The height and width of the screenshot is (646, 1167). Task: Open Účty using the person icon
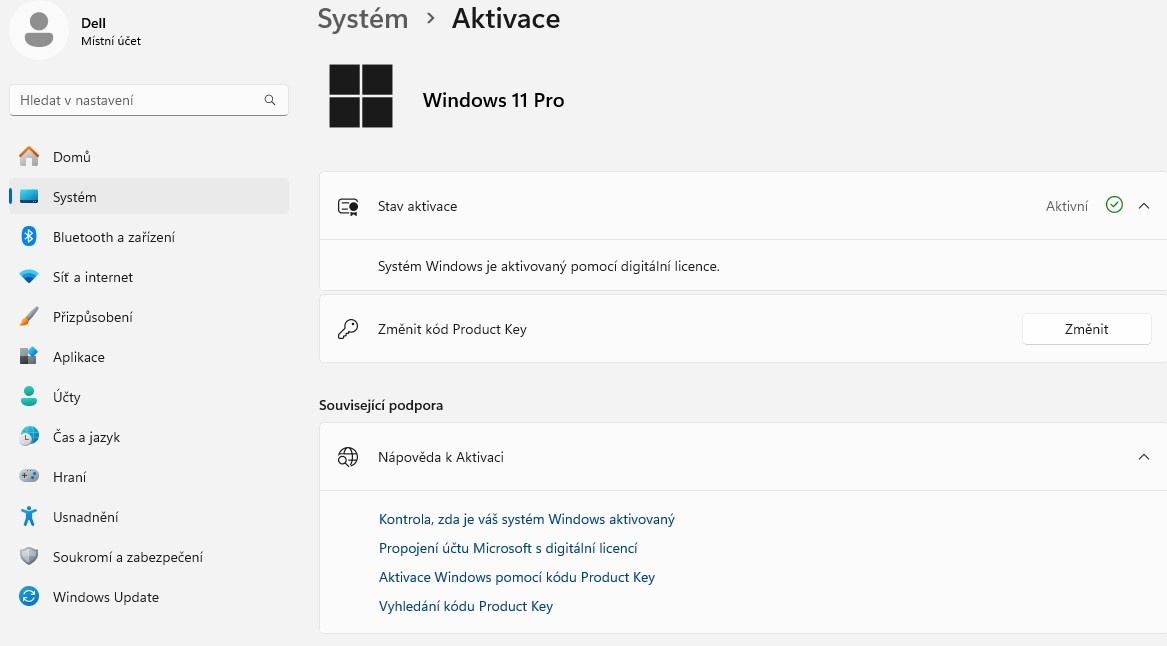click(x=29, y=397)
